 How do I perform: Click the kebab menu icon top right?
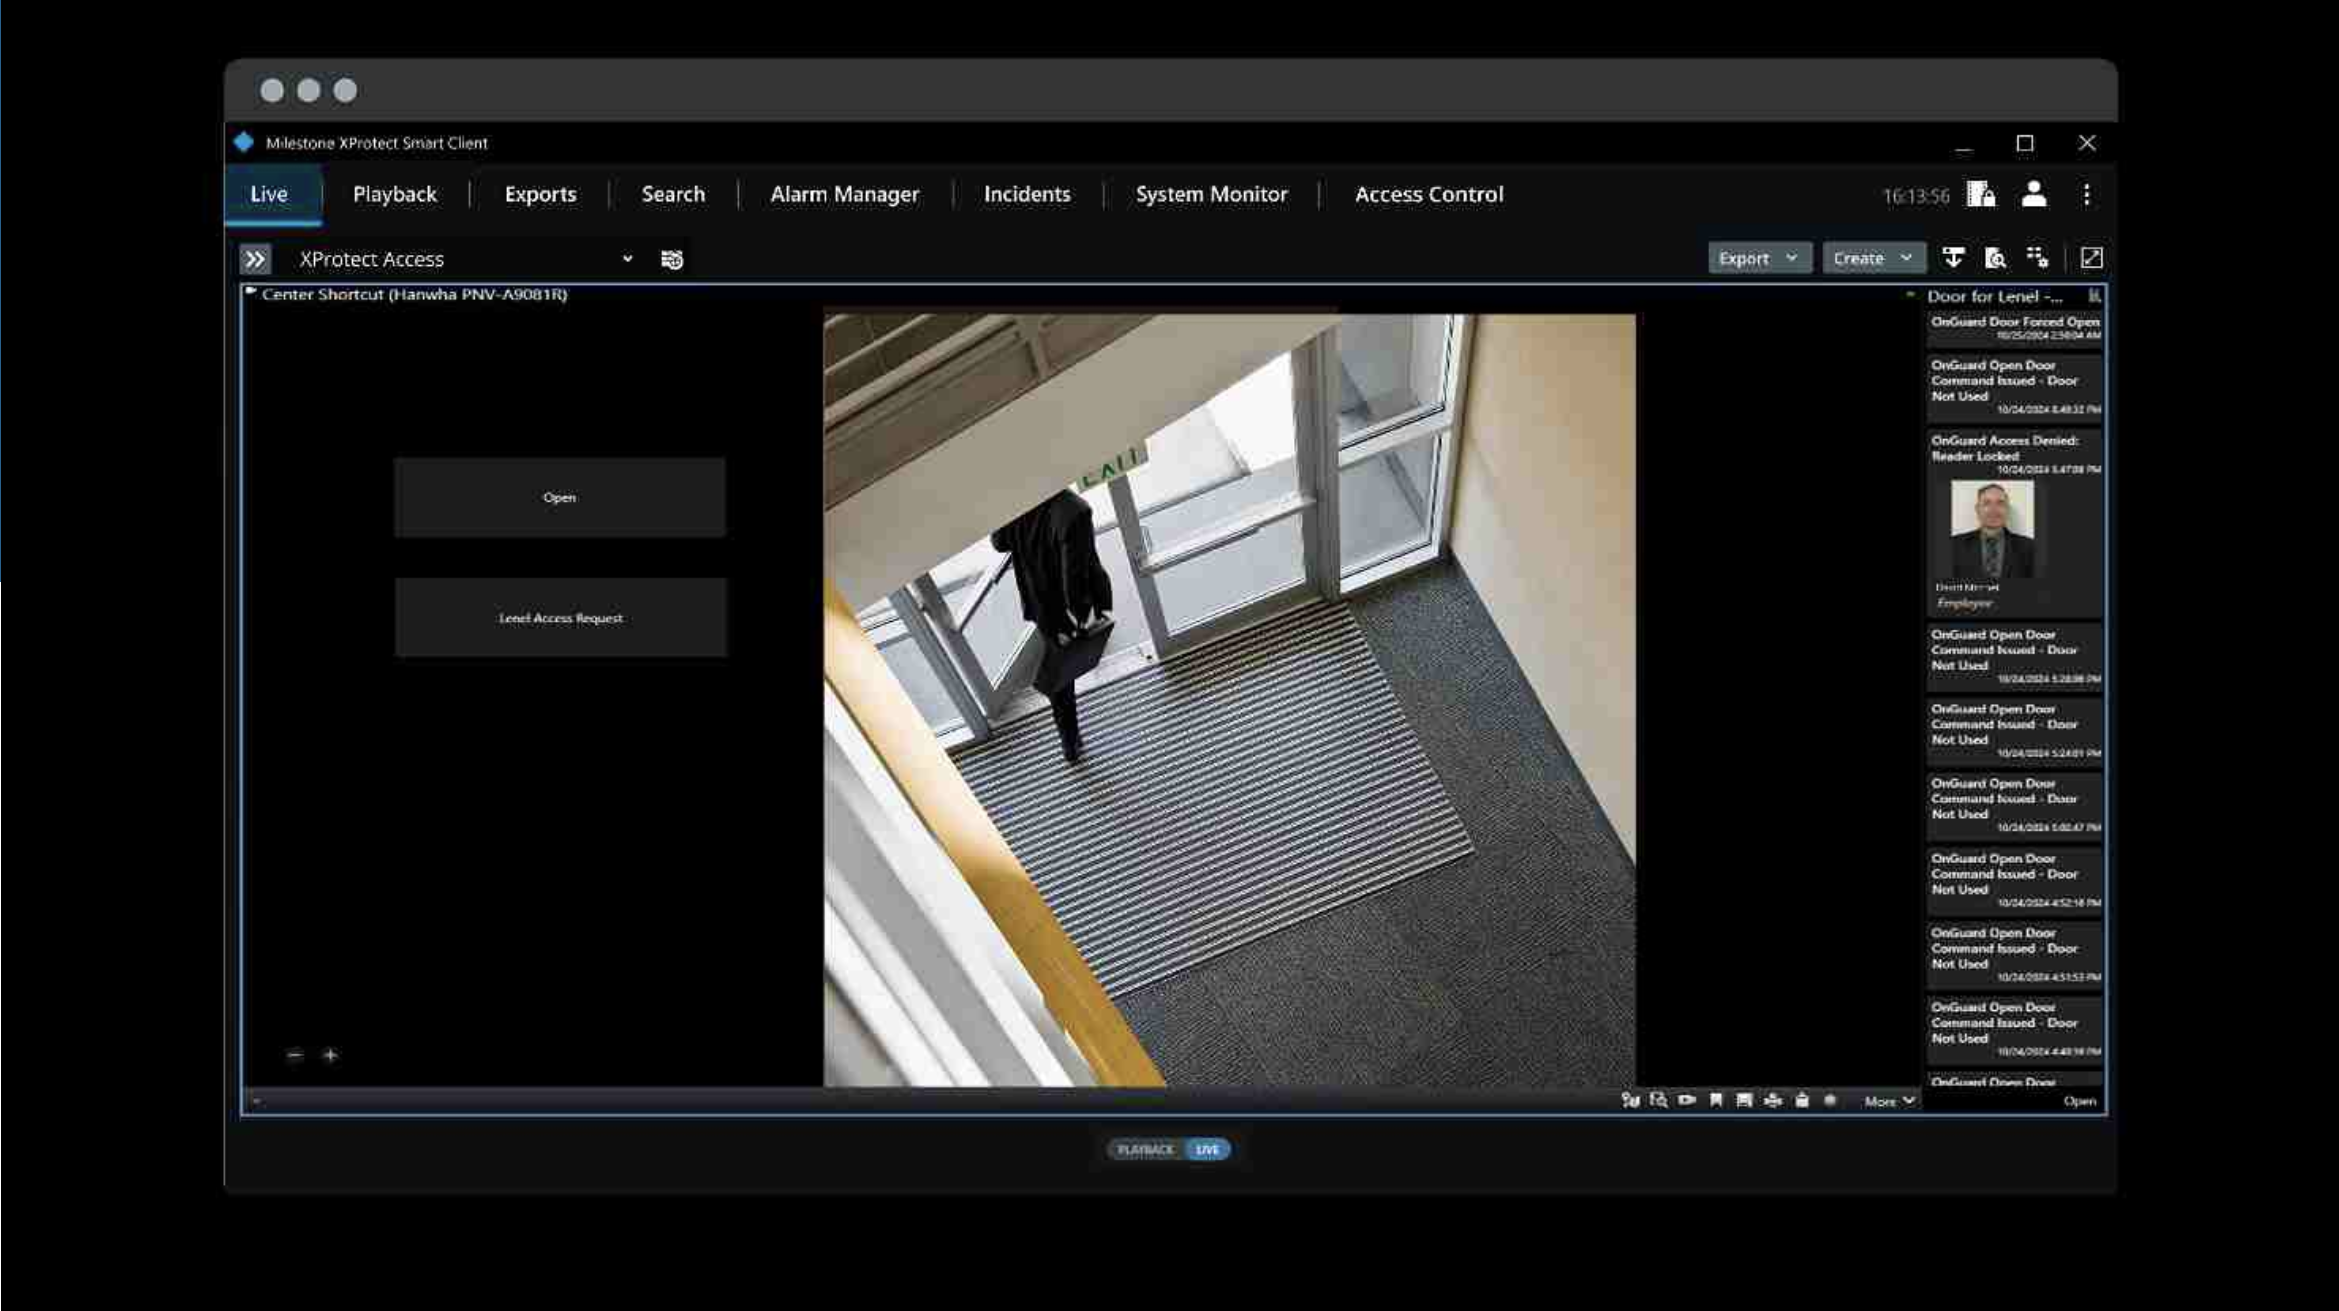coord(2085,193)
